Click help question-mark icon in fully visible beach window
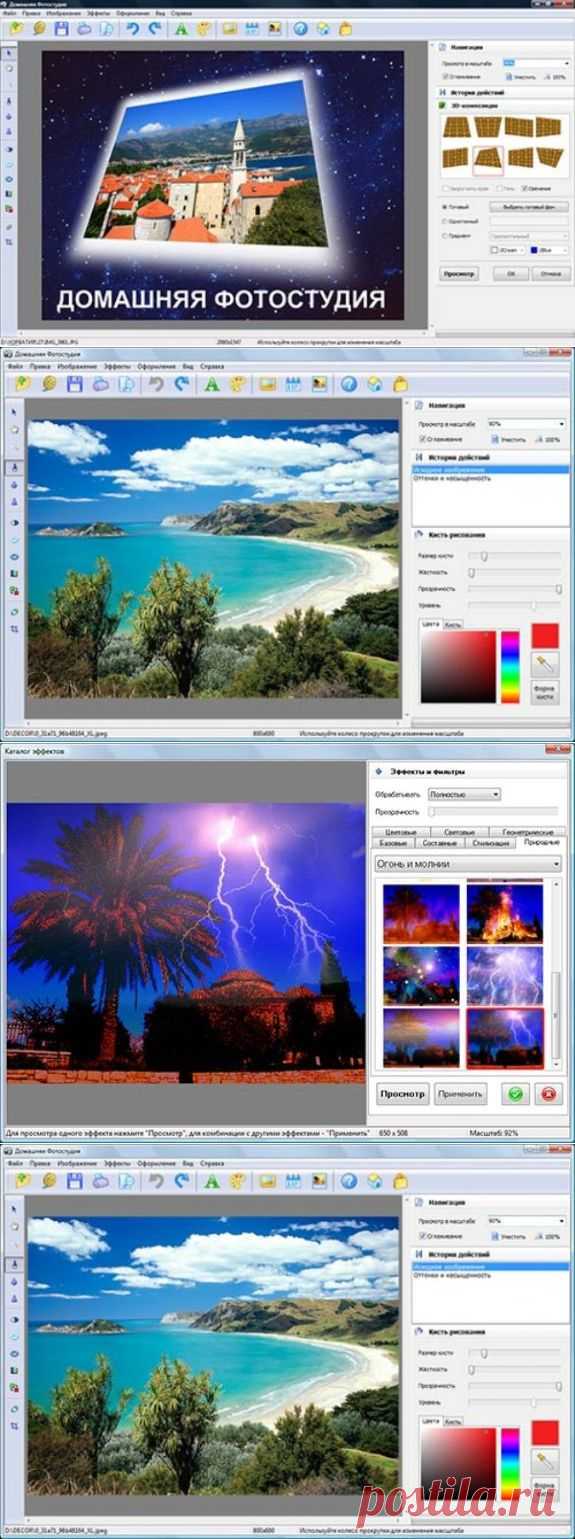 (348, 383)
